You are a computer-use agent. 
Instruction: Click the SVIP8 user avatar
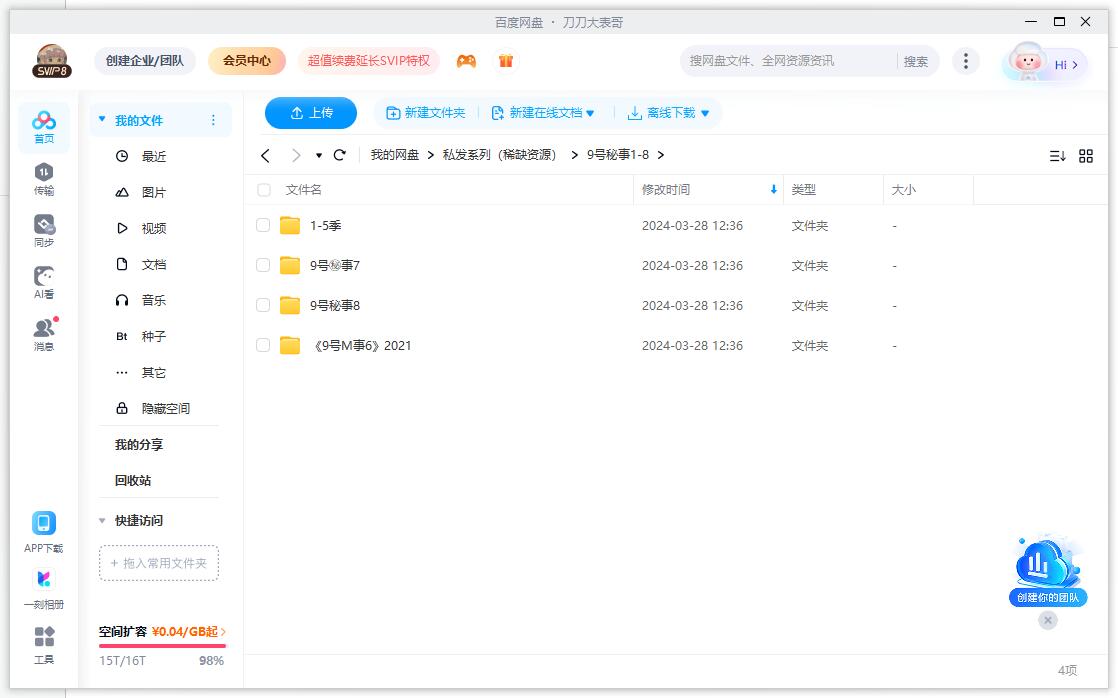[51, 61]
